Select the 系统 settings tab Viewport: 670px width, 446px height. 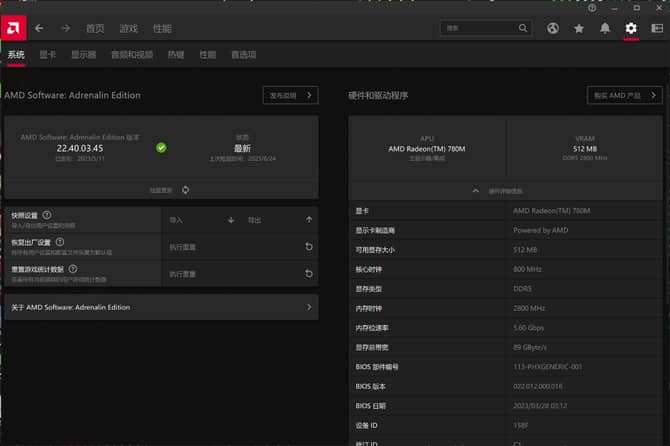(16, 55)
